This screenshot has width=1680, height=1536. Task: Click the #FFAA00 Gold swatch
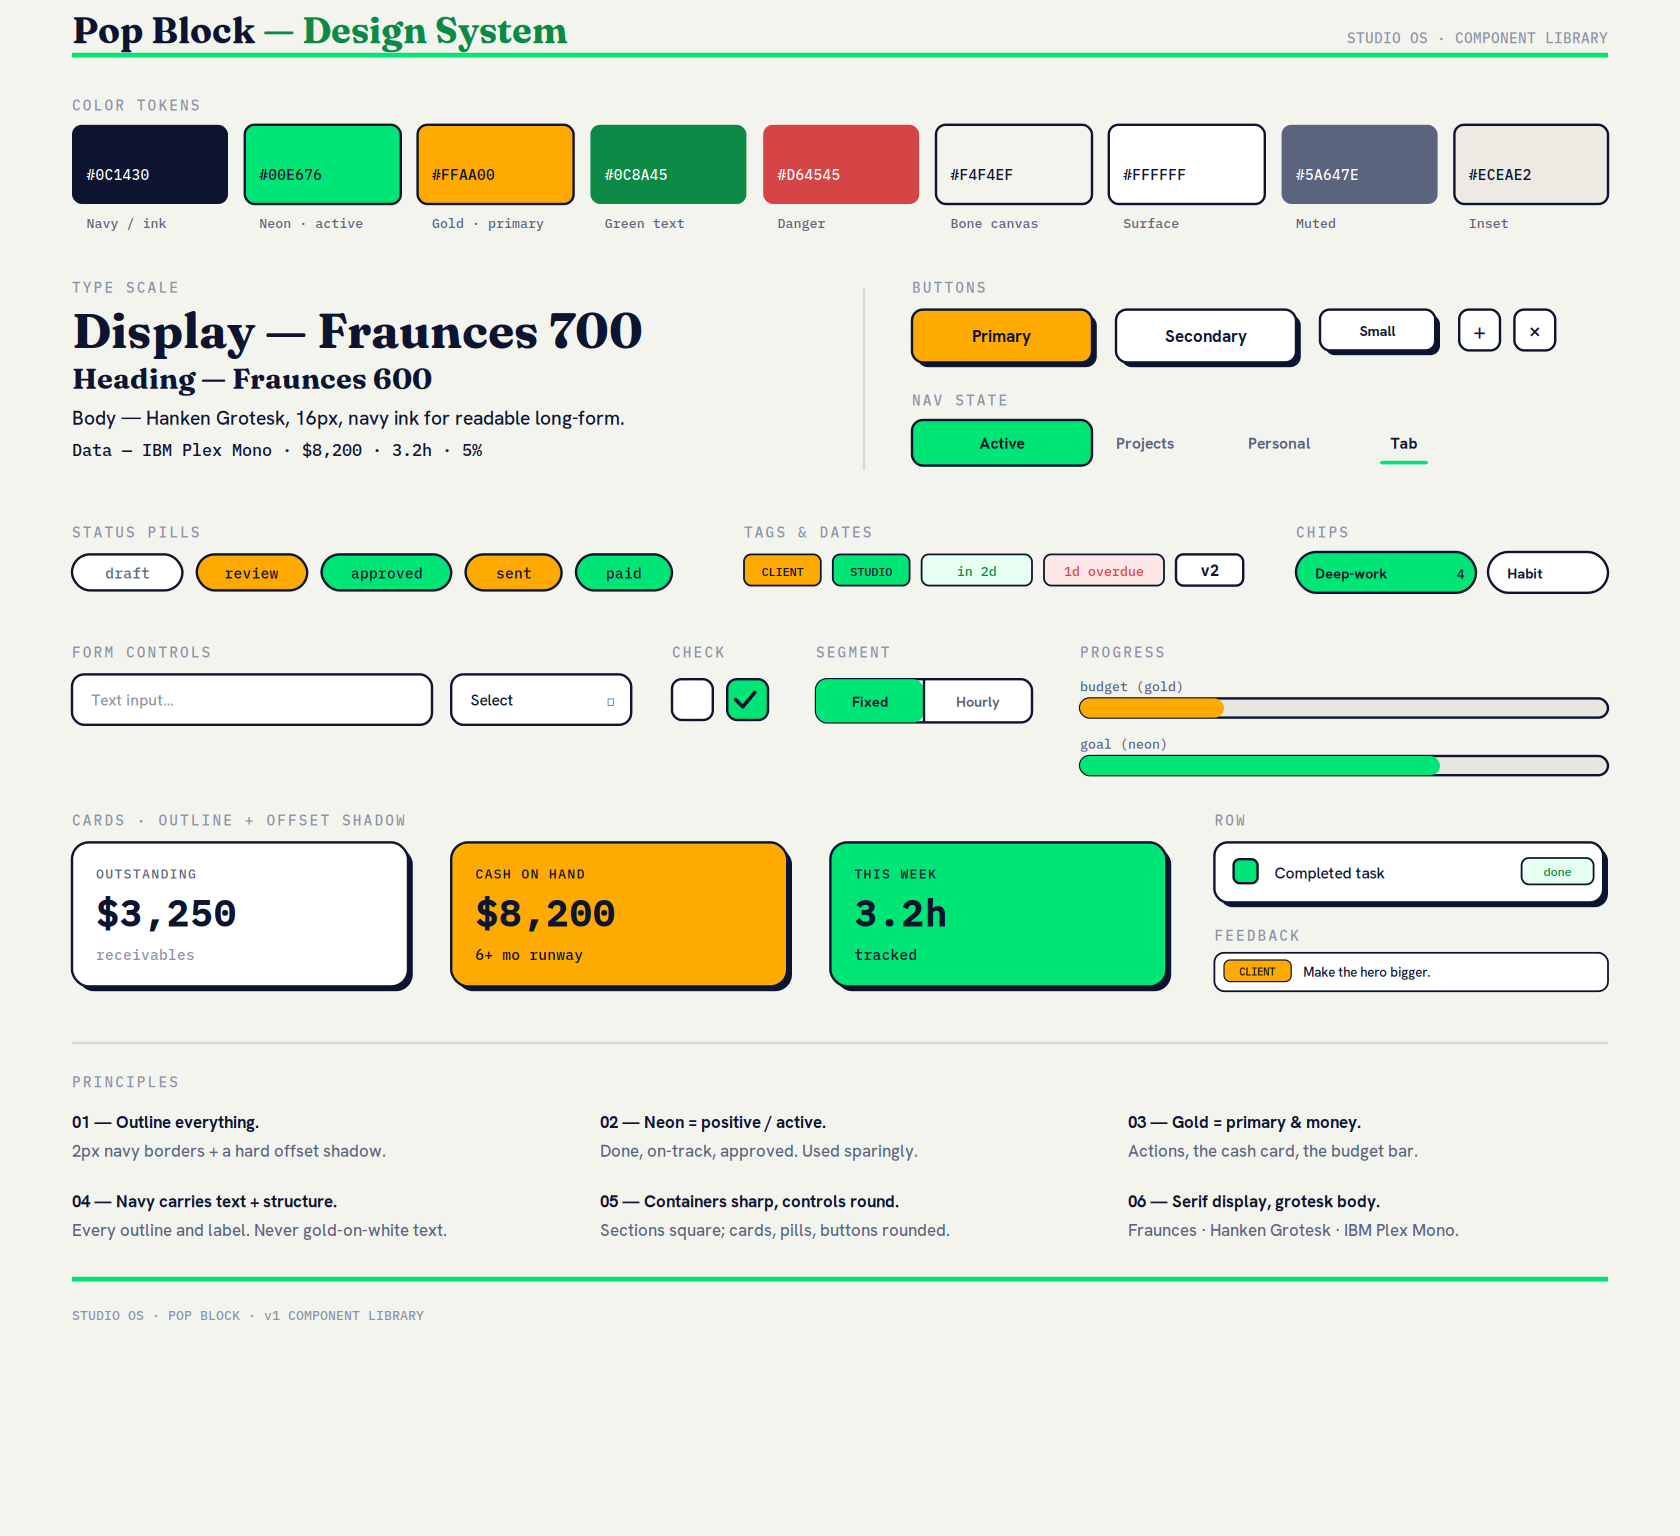click(495, 164)
